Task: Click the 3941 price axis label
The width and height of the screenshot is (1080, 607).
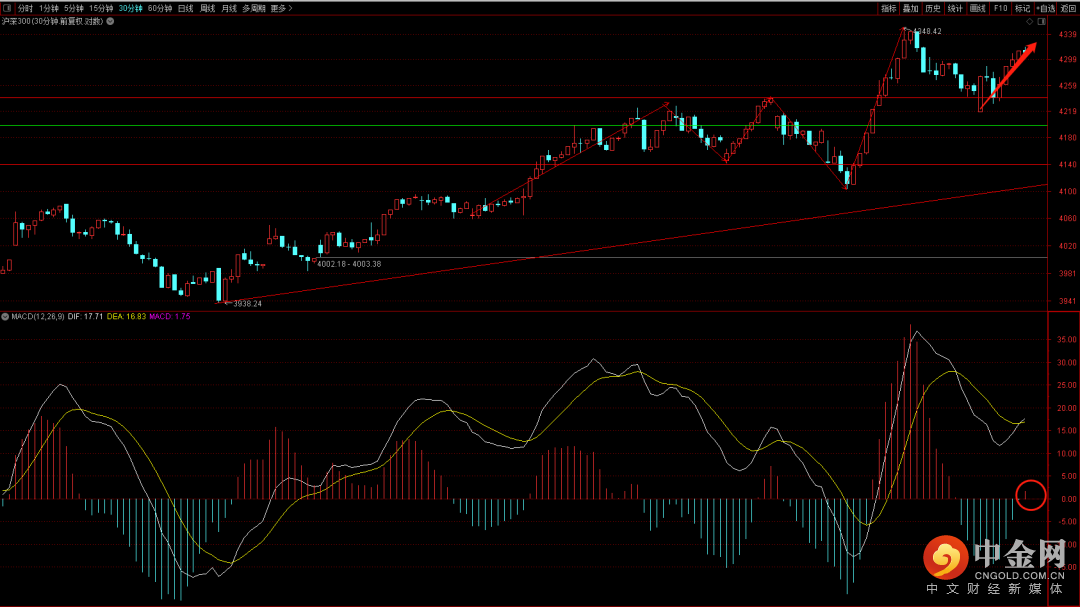Action: tap(1068, 301)
